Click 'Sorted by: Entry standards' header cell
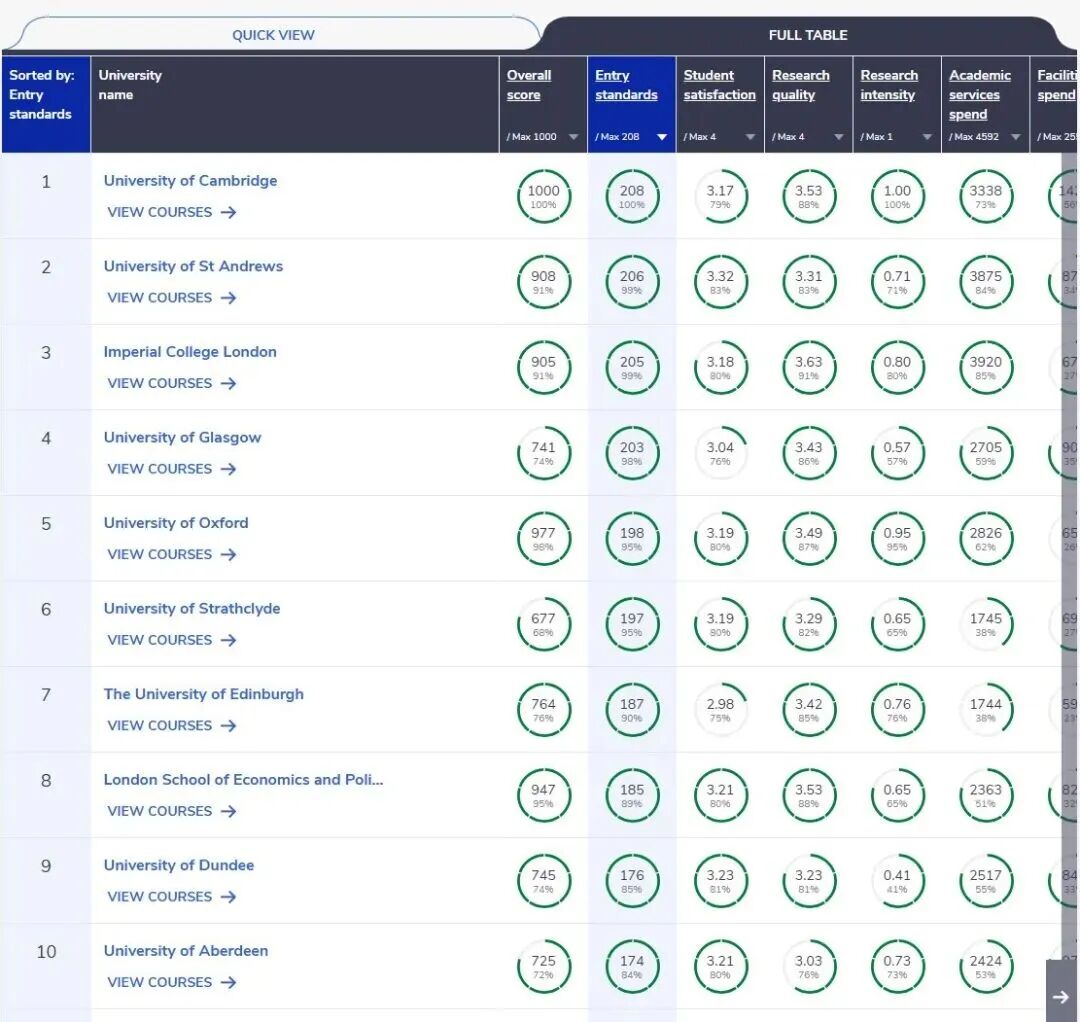Screen dimensions: 1080x1022 coord(46,104)
